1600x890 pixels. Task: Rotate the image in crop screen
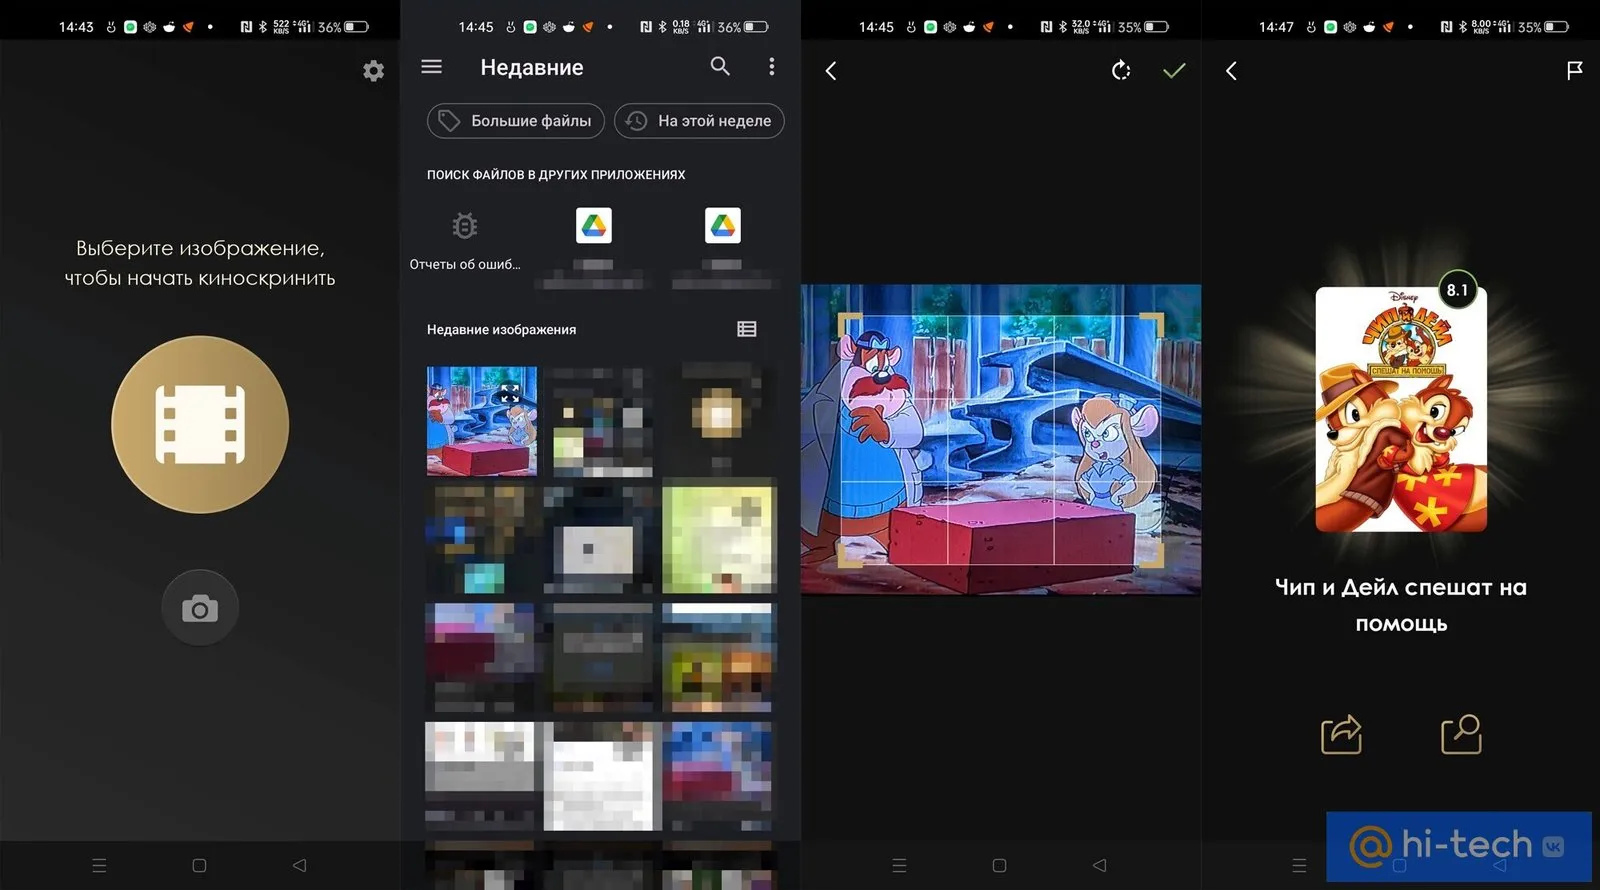1121,70
